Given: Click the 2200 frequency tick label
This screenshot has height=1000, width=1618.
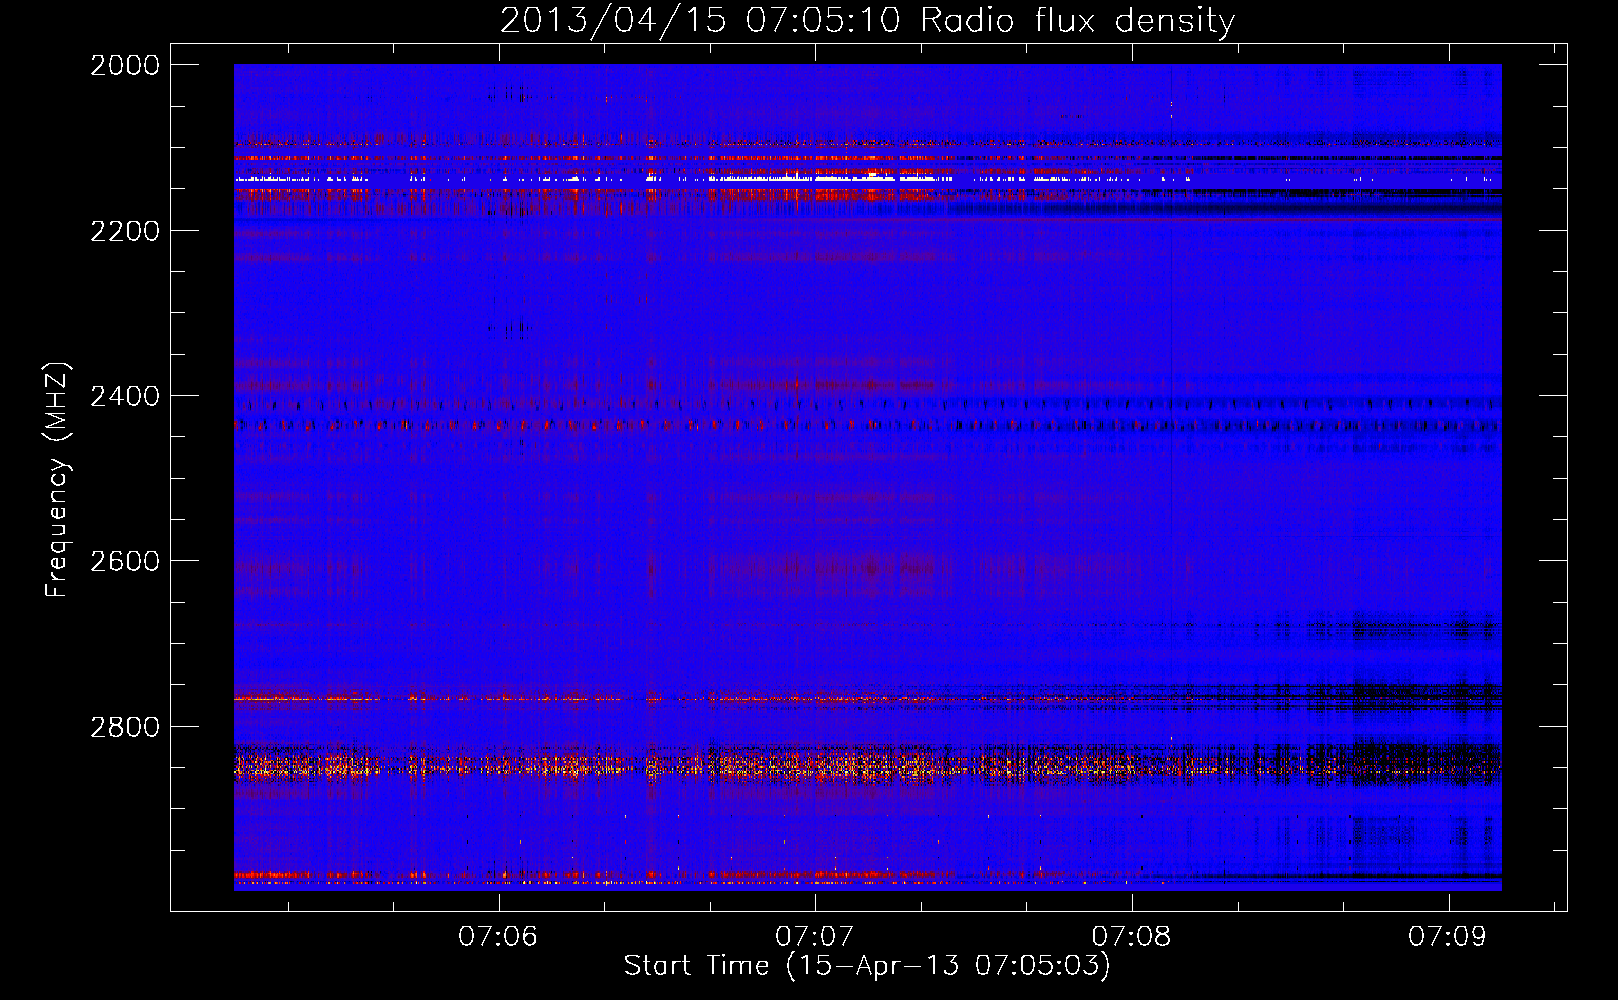Looking at the screenshot, I should tap(125, 231).
